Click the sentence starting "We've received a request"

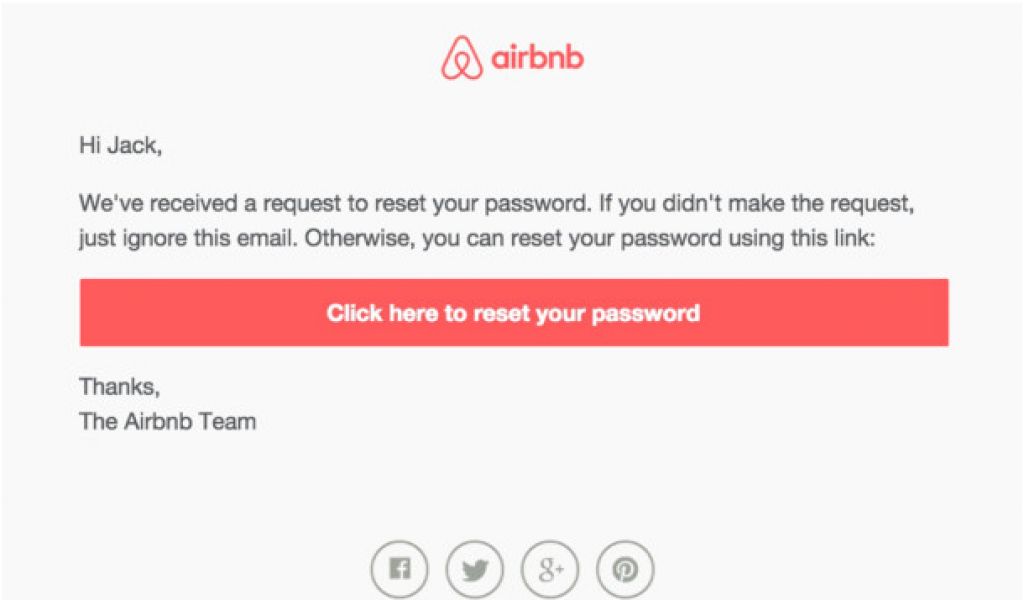click(x=335, y=204)
